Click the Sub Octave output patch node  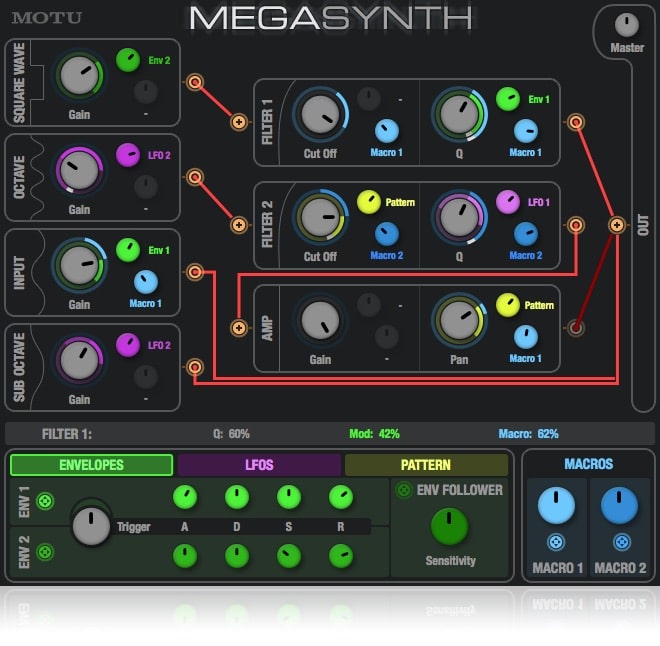[194, 367]
